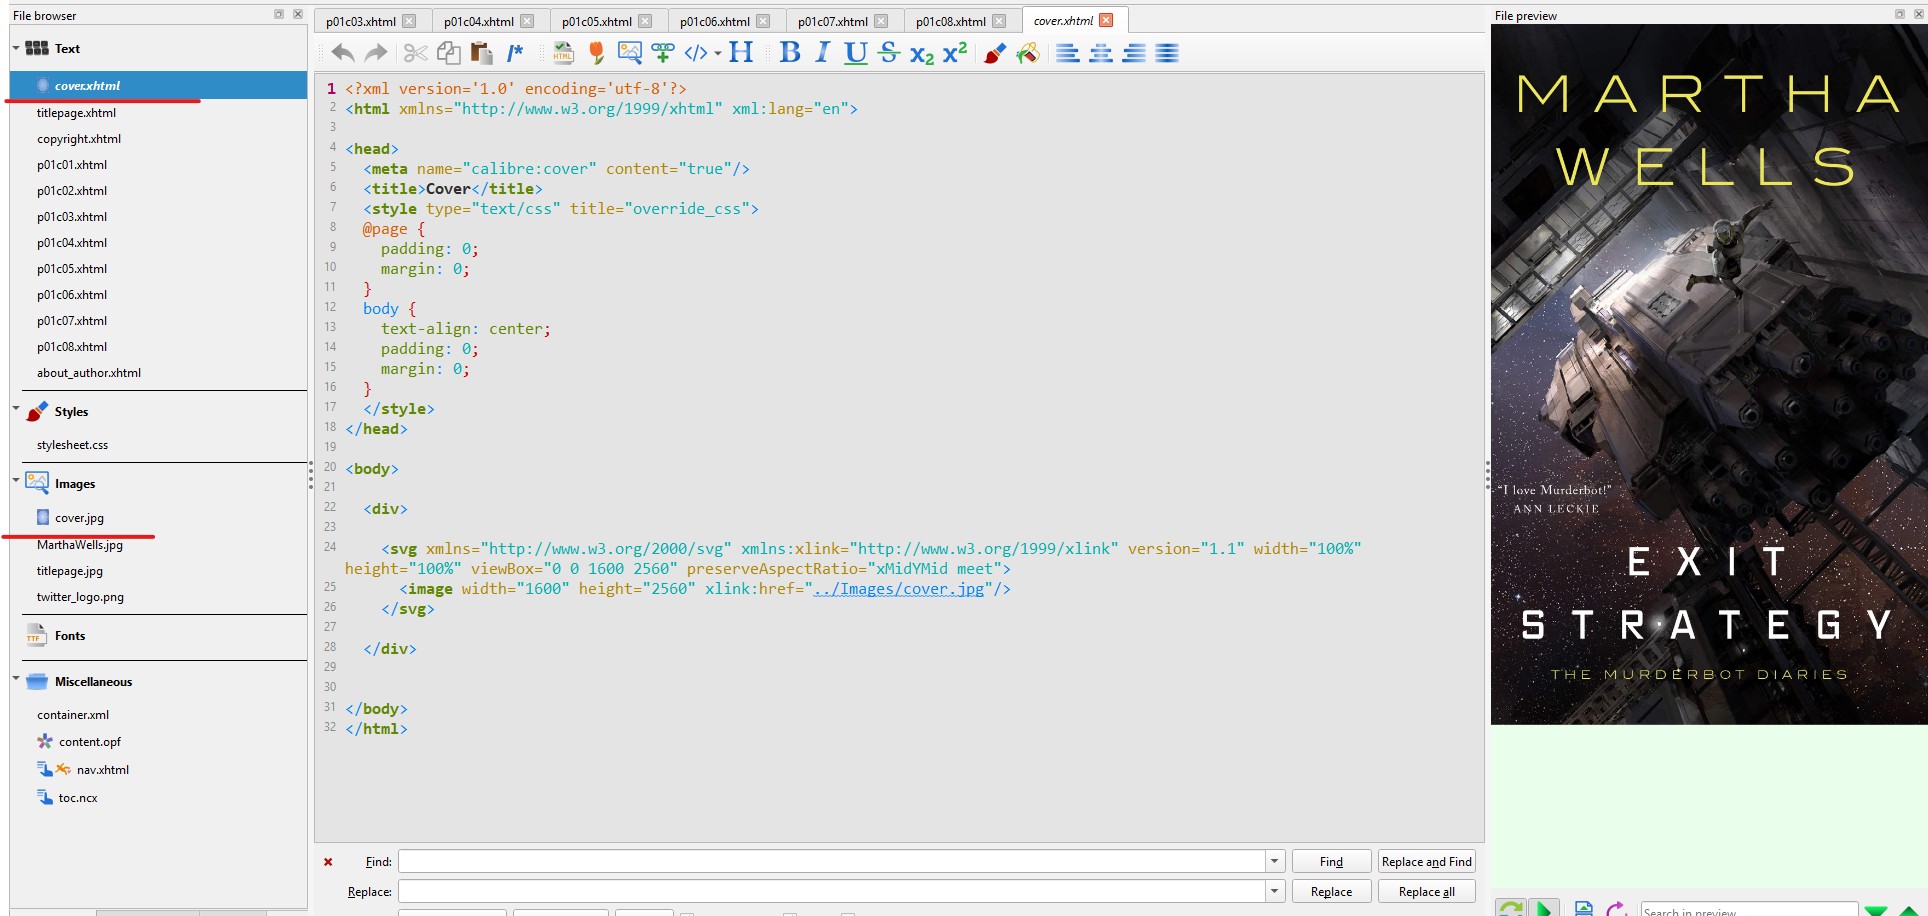Open stylesheet.css in the file browser
The height and width of the screenshot is (916, 1928).
pos(72,445)
